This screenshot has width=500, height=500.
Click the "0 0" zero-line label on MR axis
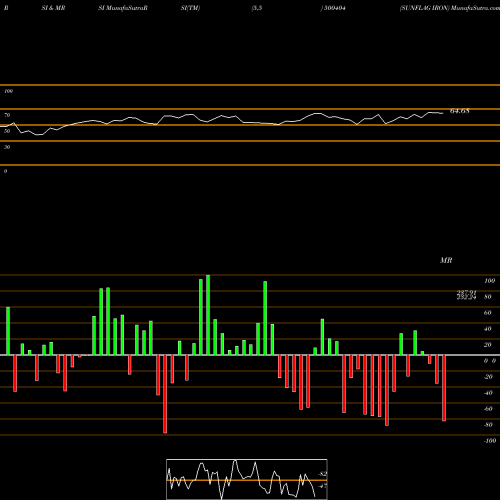click(x=490, y=361)
